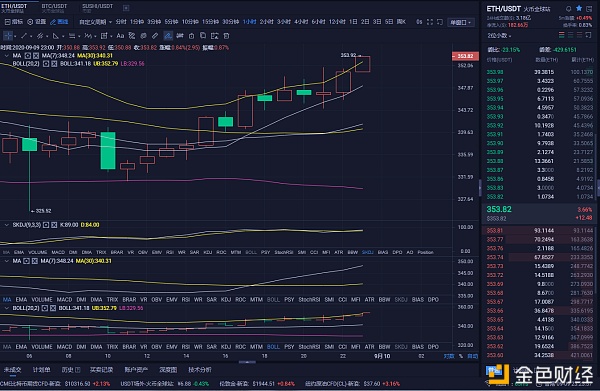This screenshot has height=391, width=600.
Task: Click the panel layout icon next to star
Action: pos(589,8)
